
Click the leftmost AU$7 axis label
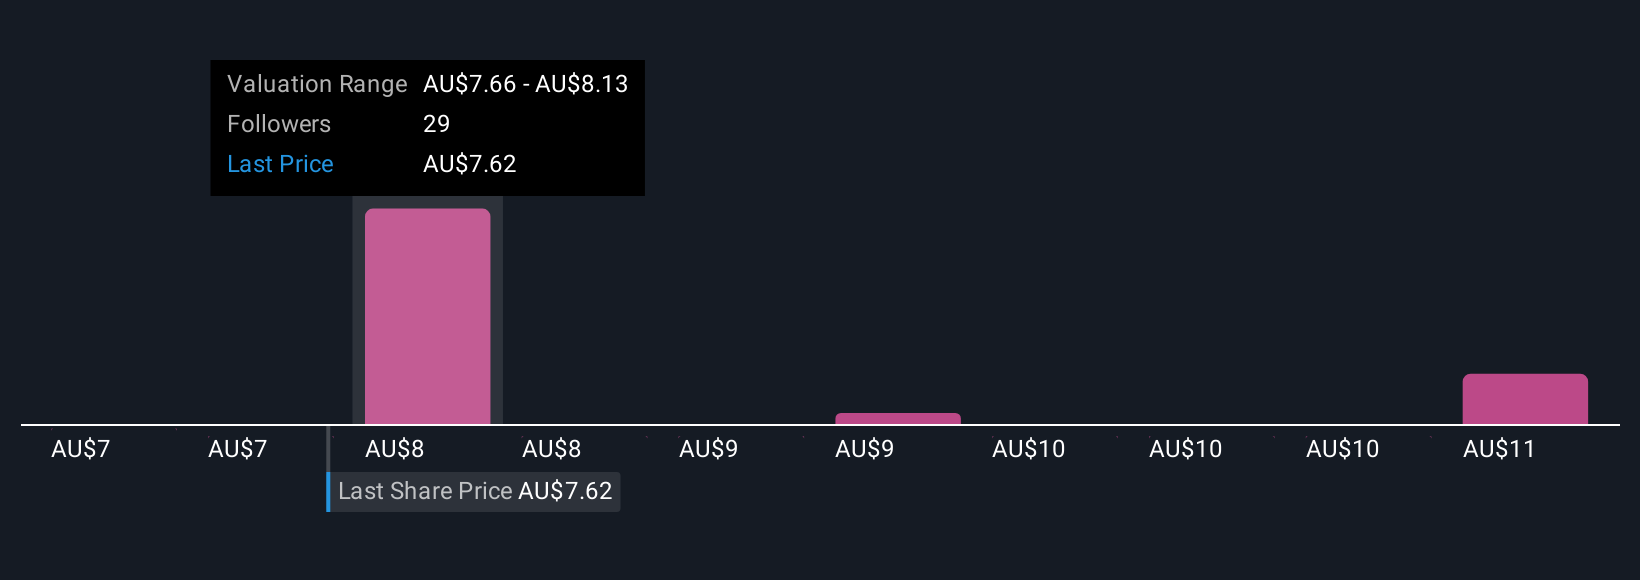coord(80,449)
